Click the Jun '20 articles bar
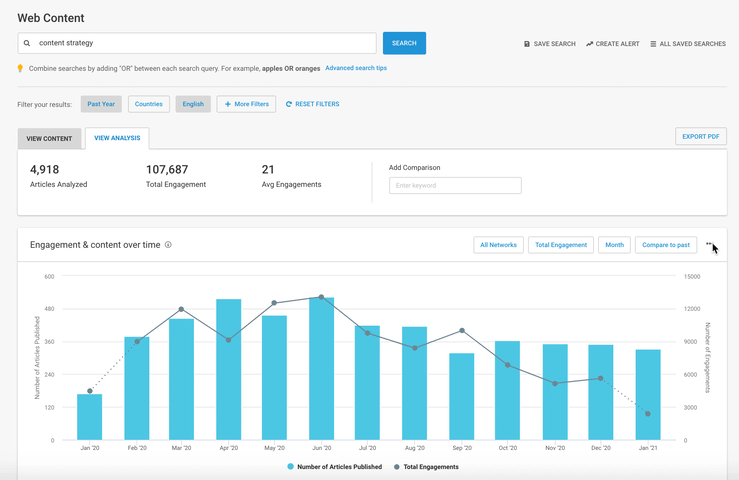 321,370
